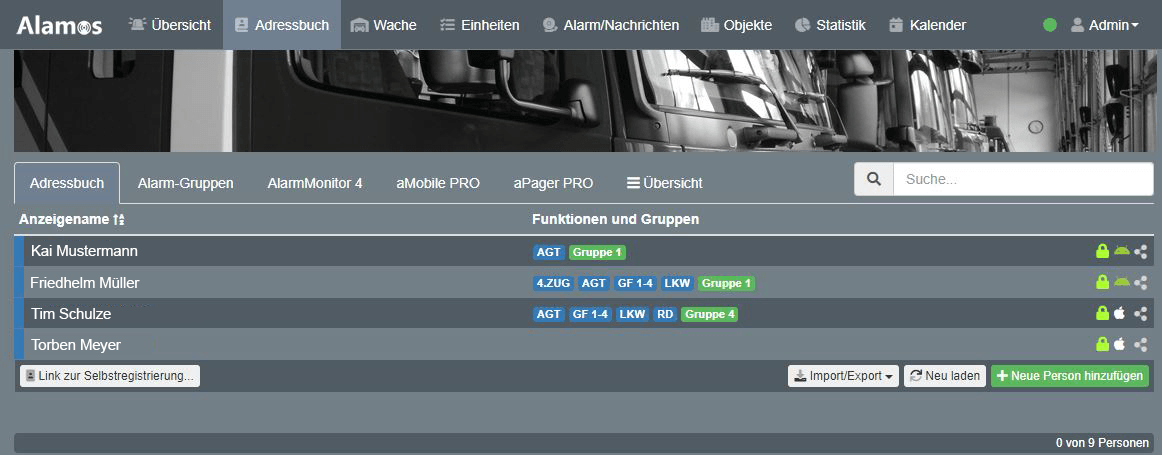Click Tim Schulze's Gruppe 4 badge

tap(710, 314)
